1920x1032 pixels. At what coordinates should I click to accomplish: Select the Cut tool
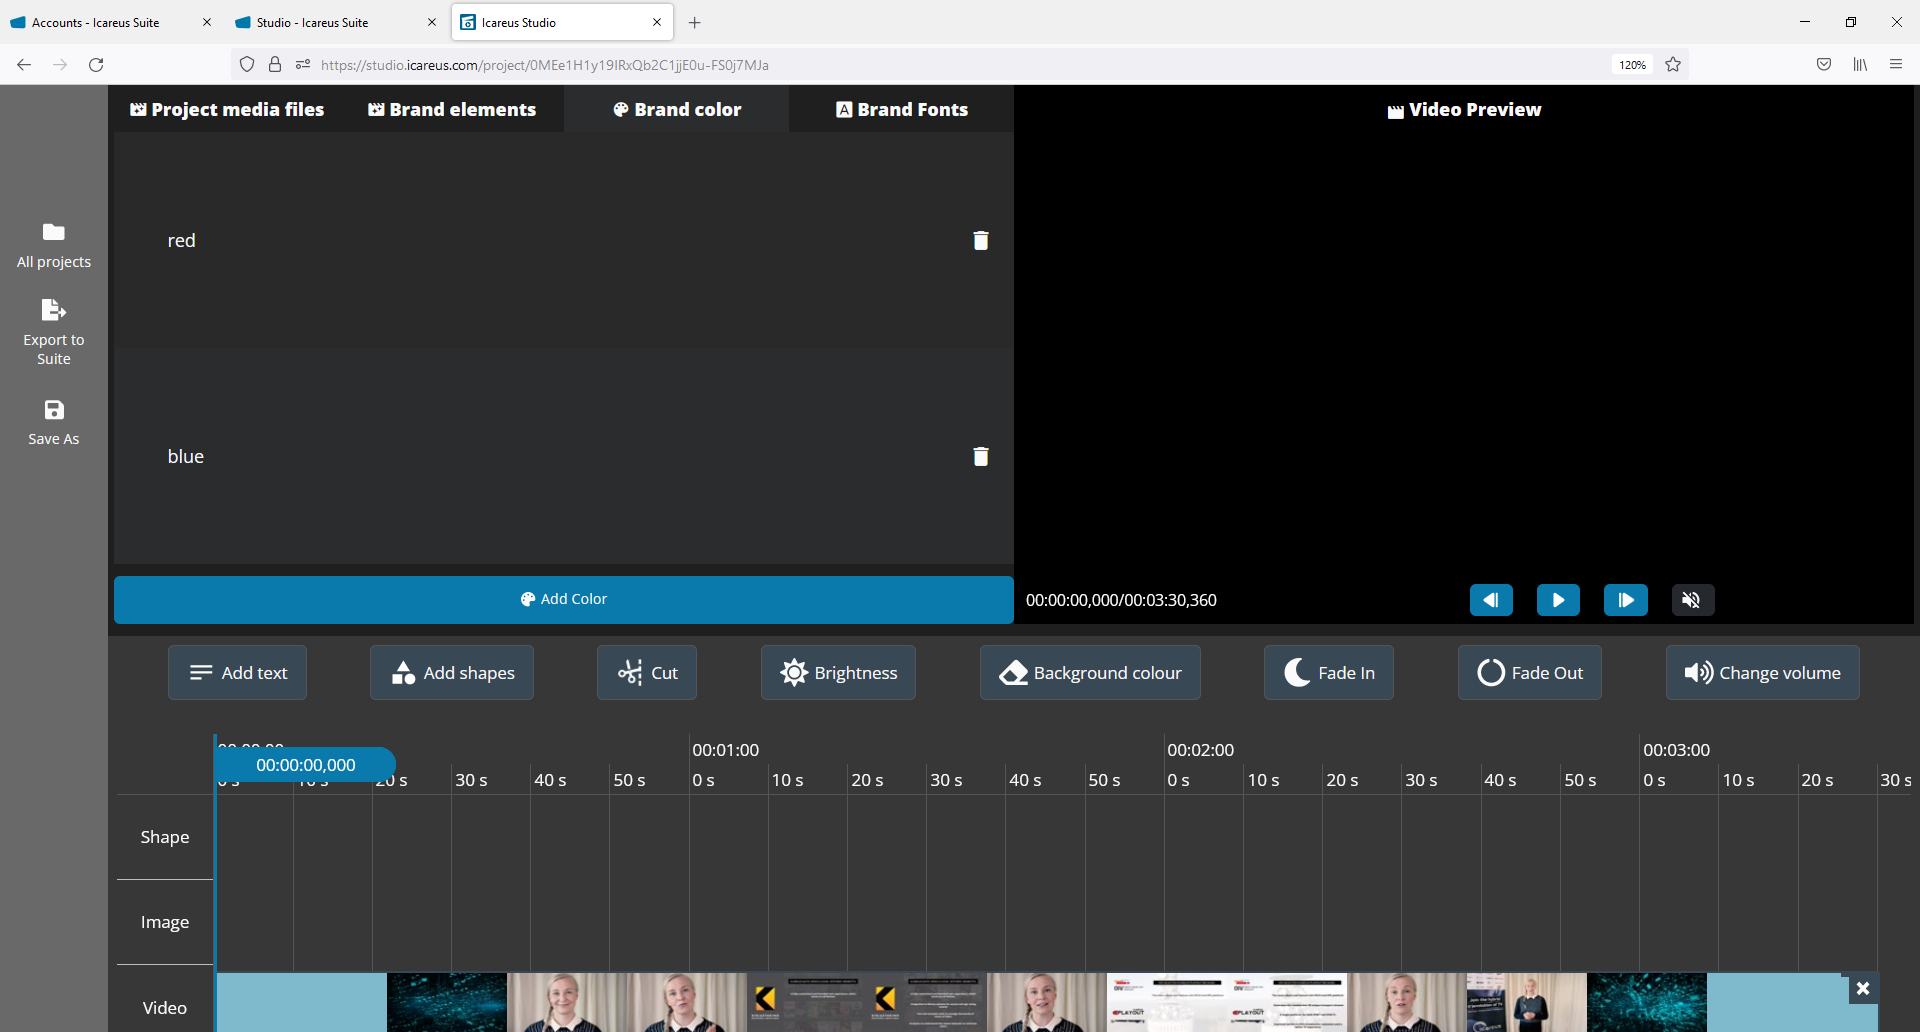pyautogui.click(x=647, y=673)
